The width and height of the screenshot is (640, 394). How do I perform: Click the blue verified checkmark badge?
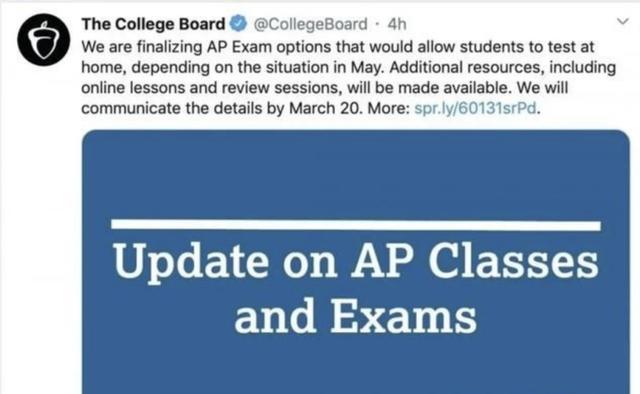tap(238, 23)
